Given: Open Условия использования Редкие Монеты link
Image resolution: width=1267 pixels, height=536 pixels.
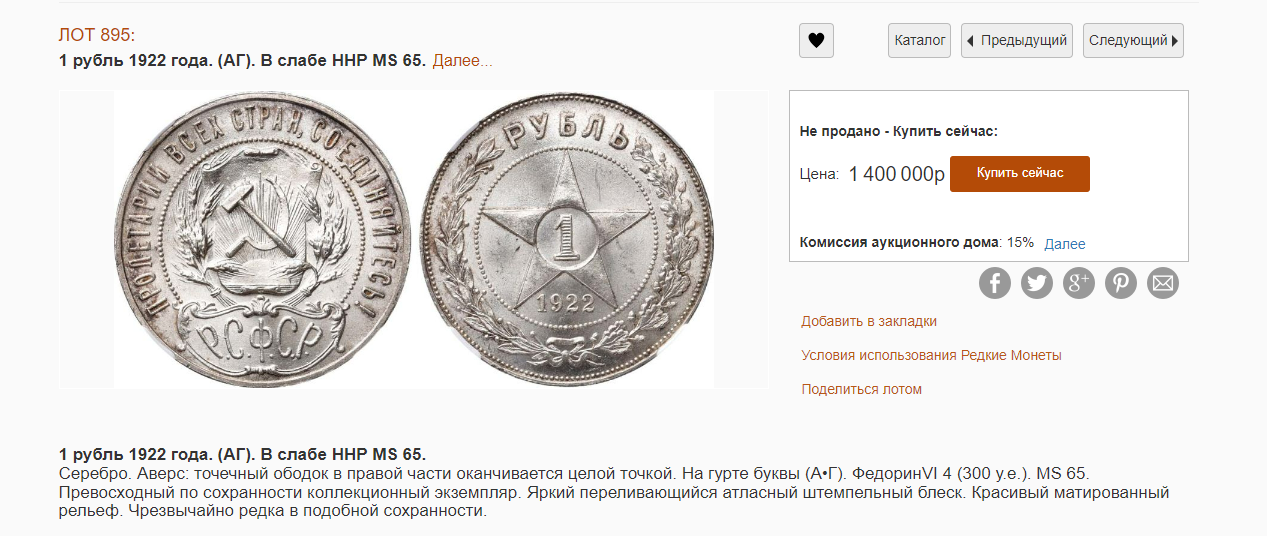Looking at the screenshot, I should point(931,355).
